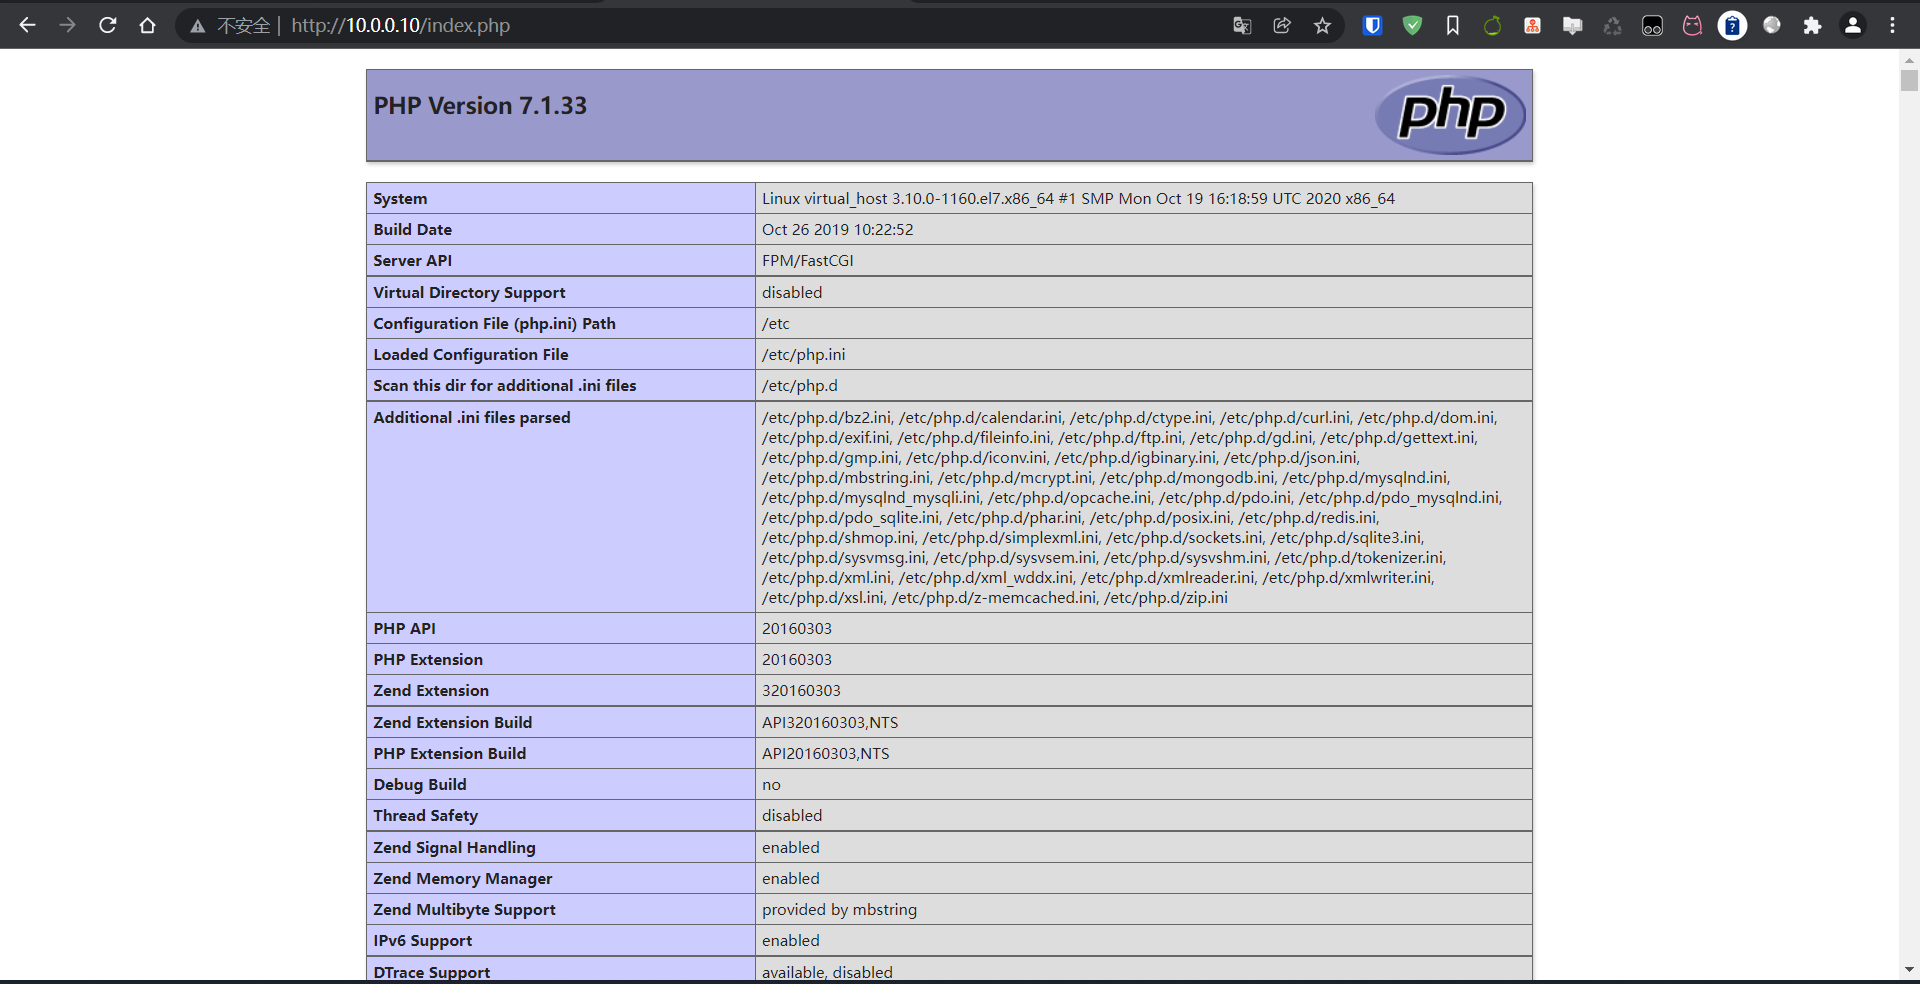Share this page via the share icon
Screen dimensions: 1920x984
click(x=1282, y=25)
